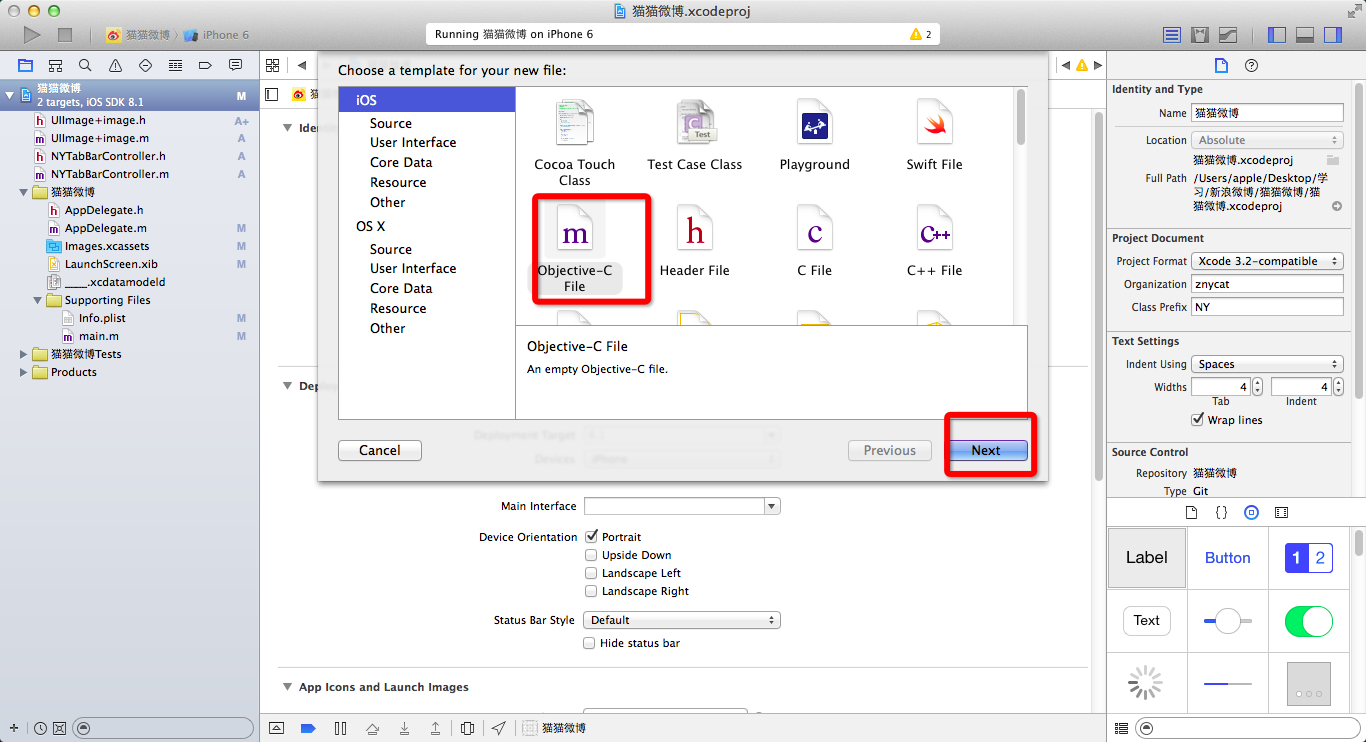
Task: Show the file inspector icon
Action: [1220, 66]
